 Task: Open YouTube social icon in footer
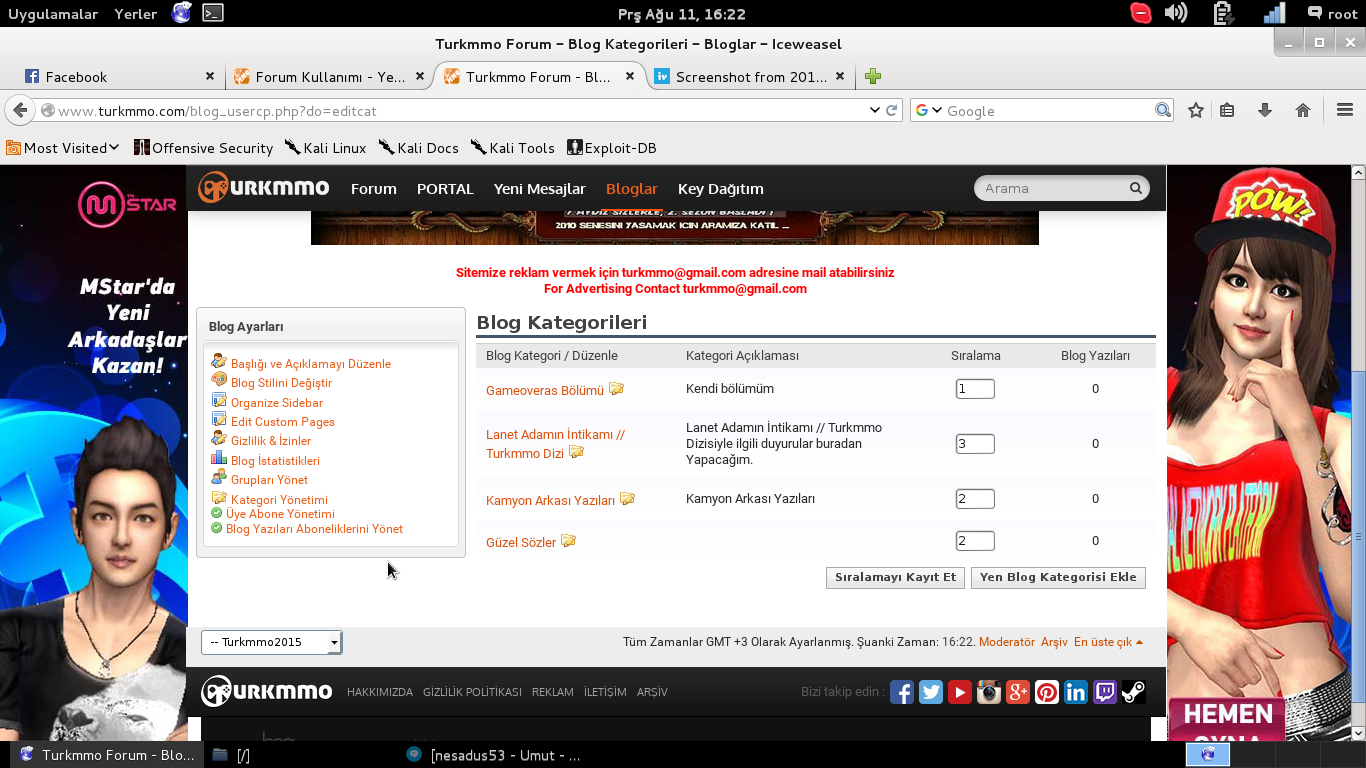click(x=960, y=692)
